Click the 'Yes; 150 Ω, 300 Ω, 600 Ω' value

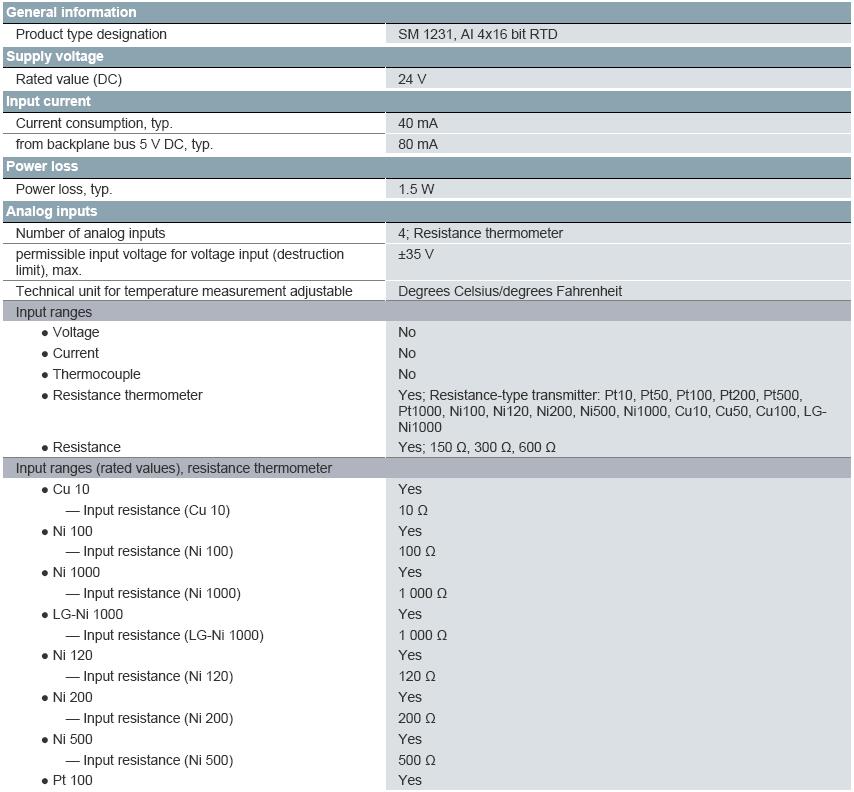tap(477, 448)
